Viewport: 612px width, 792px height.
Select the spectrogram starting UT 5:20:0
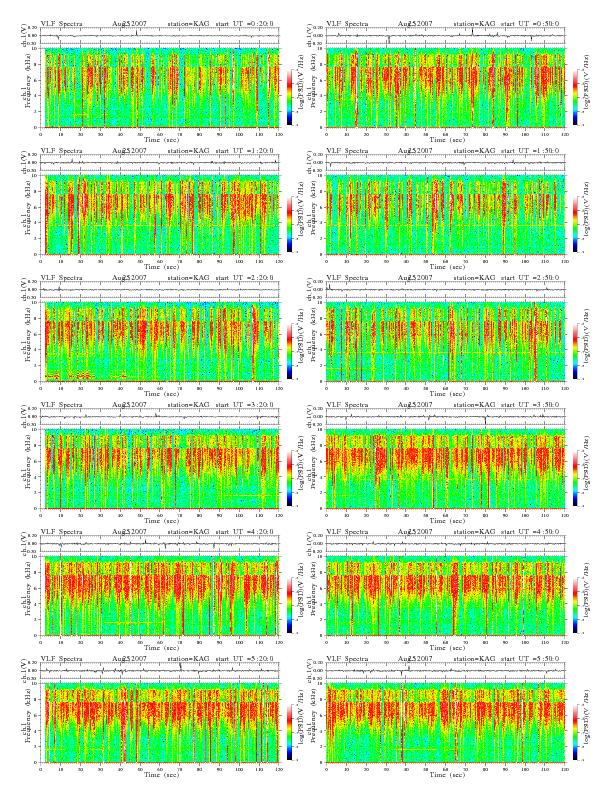160,723
